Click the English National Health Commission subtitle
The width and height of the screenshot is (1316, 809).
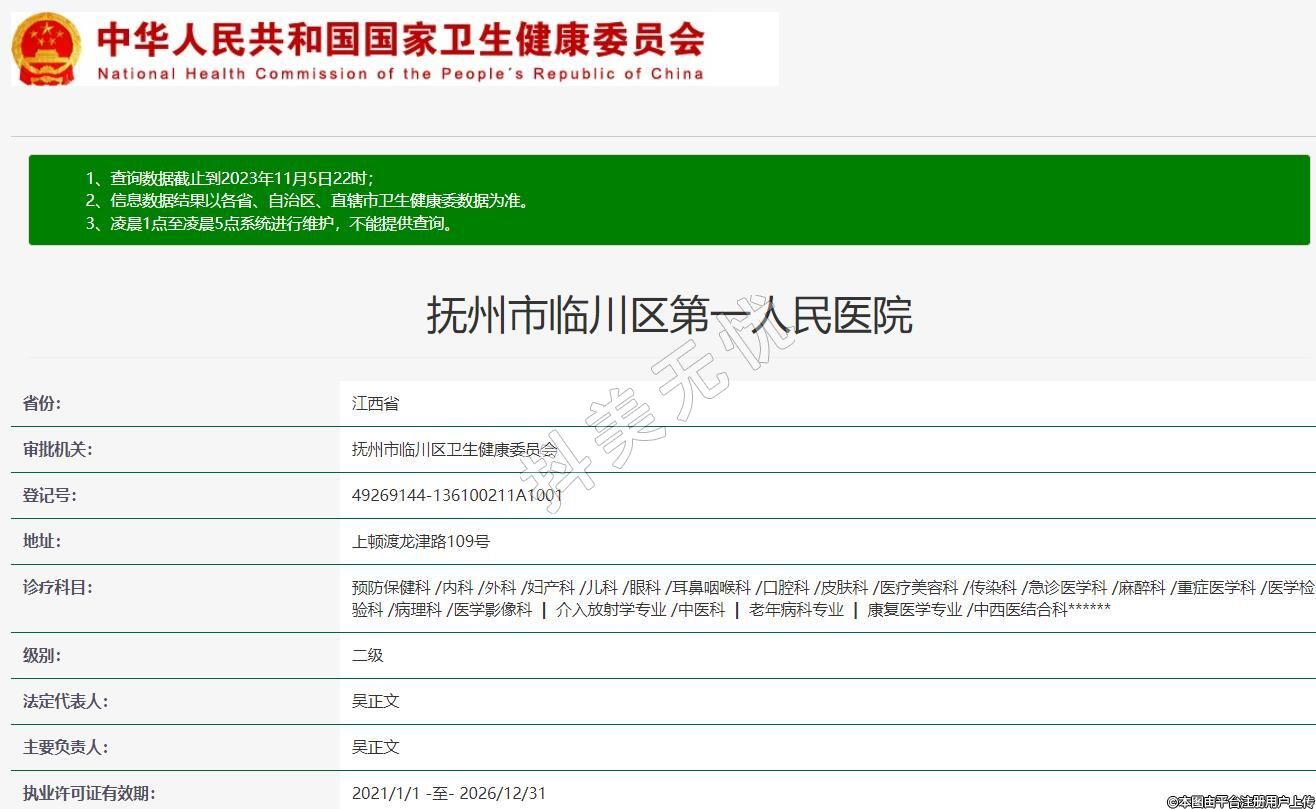coord(400,74)
